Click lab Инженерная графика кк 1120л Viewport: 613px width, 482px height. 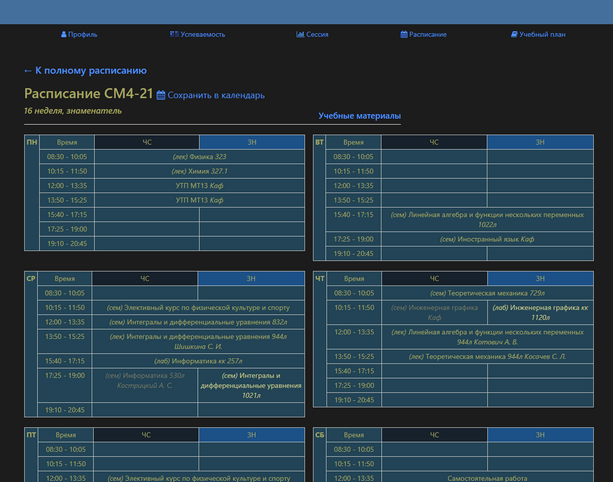click(x=540, y=312)
